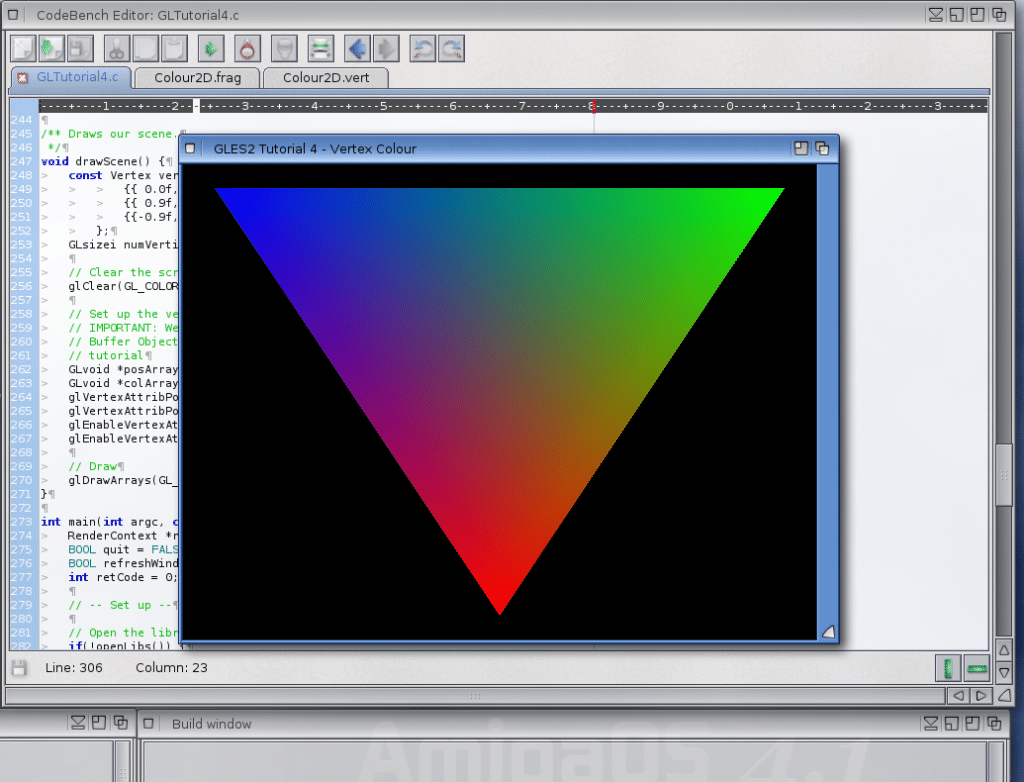Click the 'GLsizei numVerti' code line

point(123,244)
